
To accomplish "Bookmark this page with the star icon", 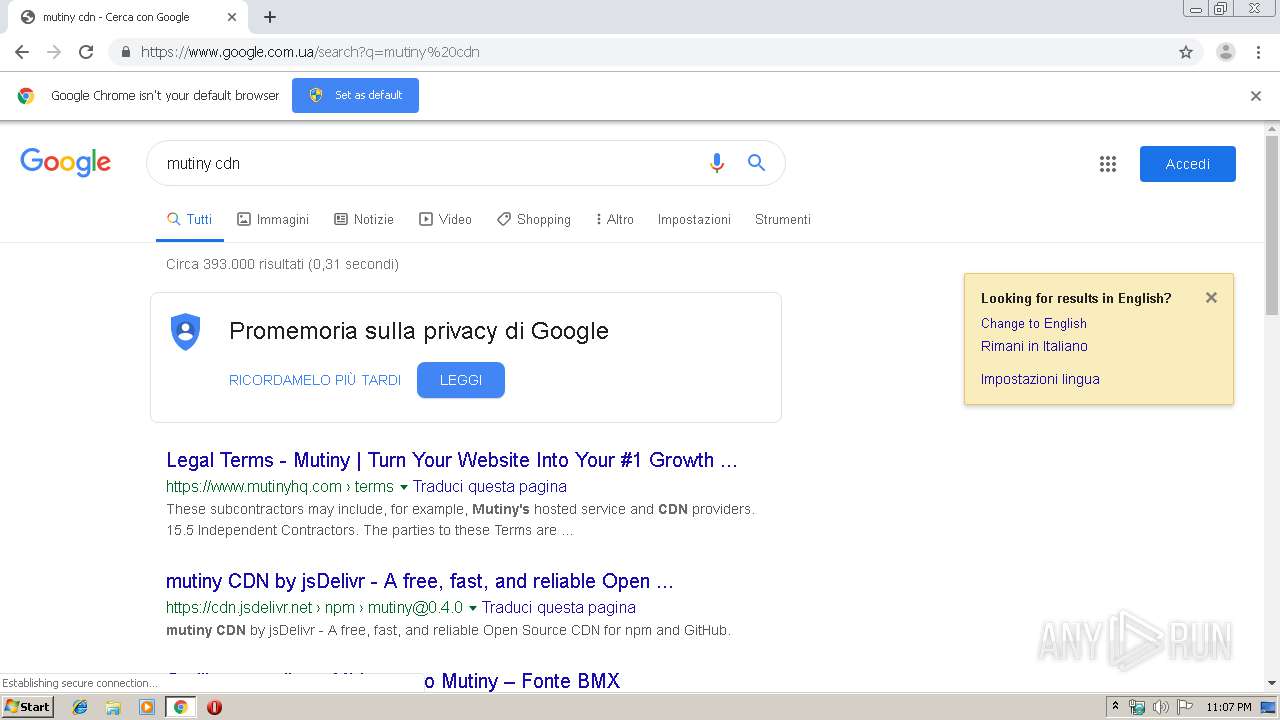I will (x=1186, y=52).
